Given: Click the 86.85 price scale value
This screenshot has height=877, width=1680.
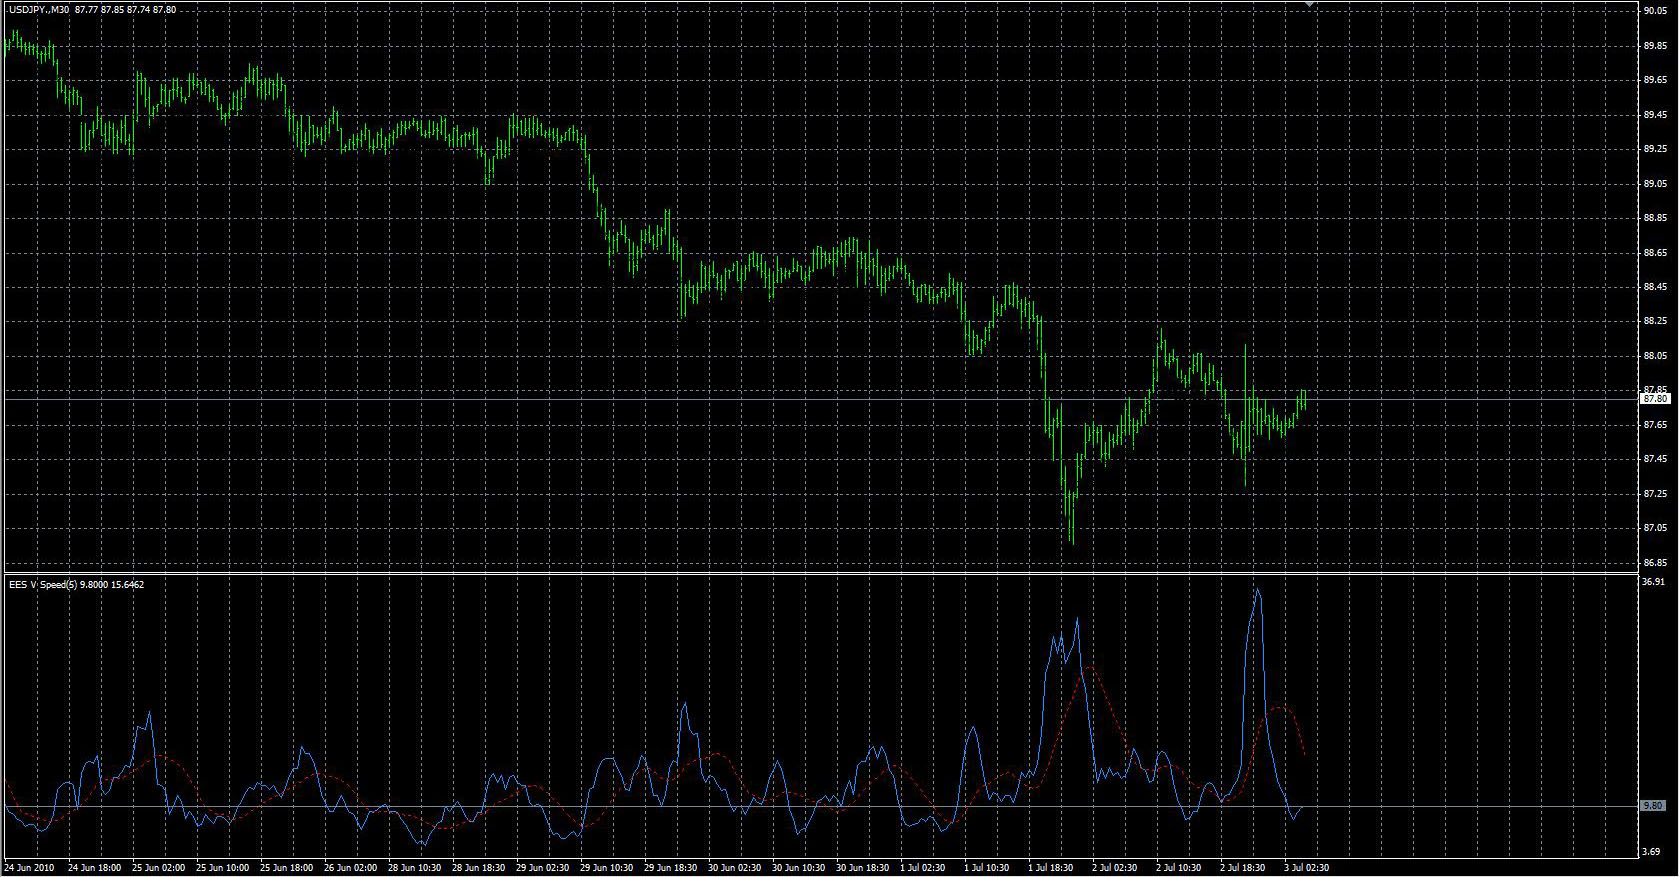Looking at the screenshot, I should tap(1654, 562).
